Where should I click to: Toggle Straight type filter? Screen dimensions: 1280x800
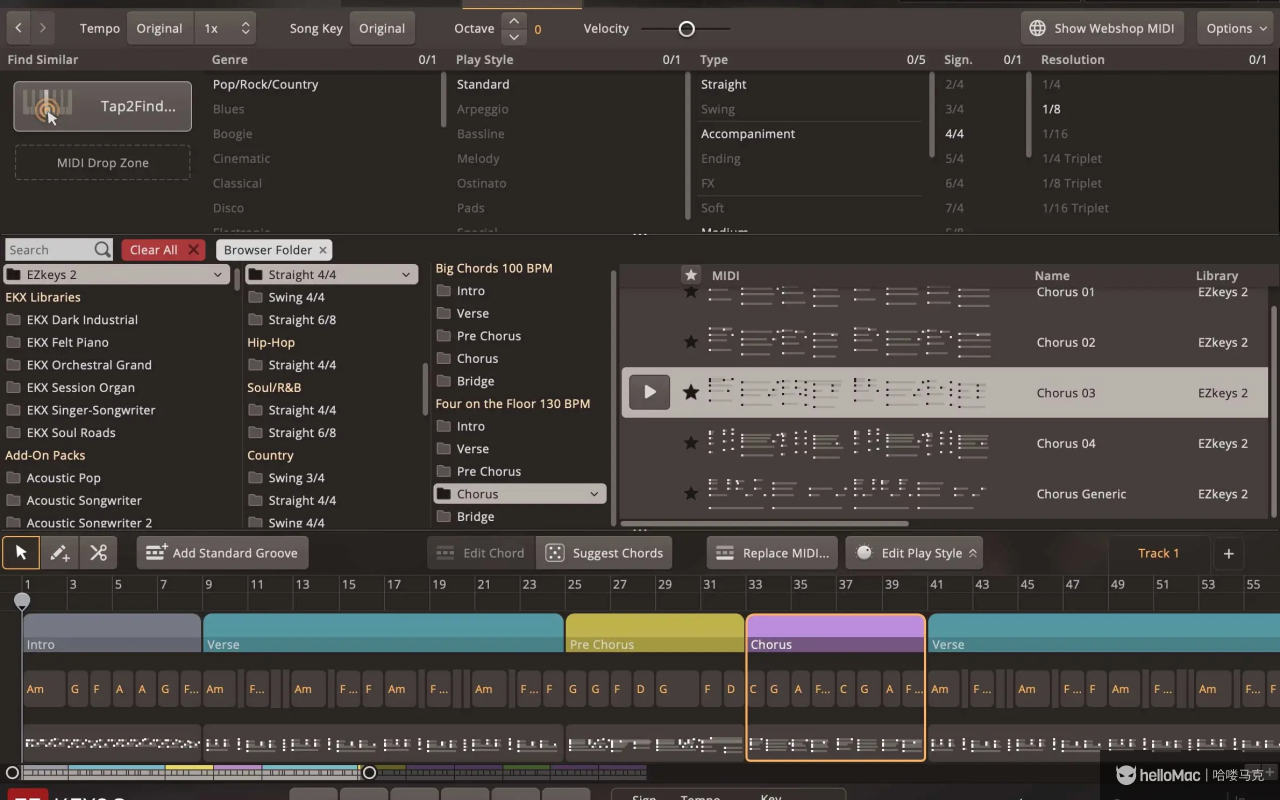724,84
